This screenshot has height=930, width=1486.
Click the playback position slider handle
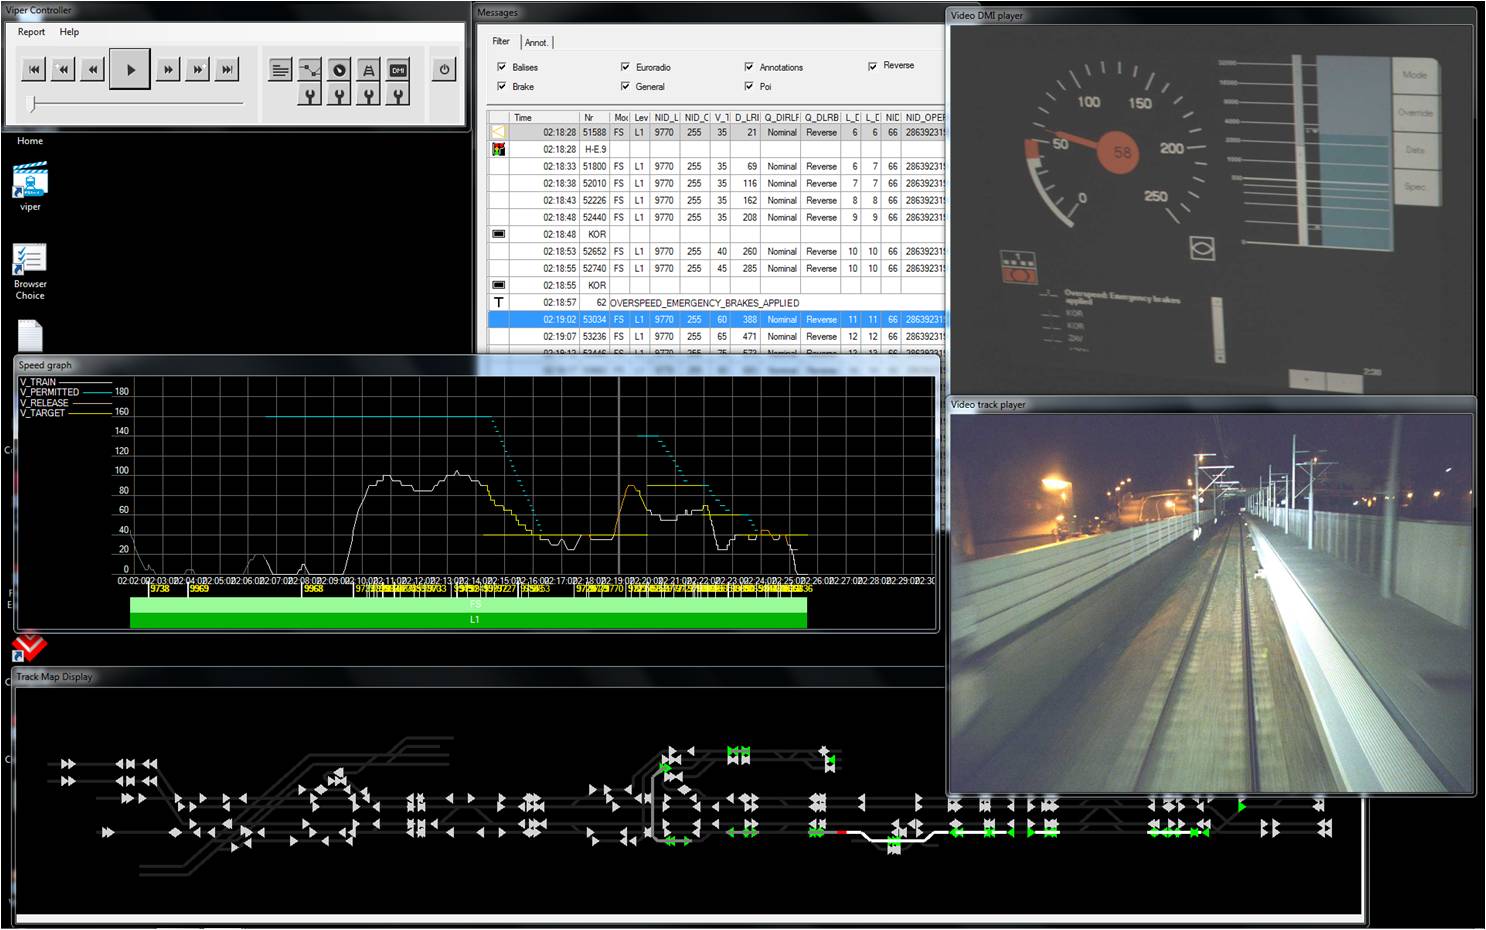32,103
